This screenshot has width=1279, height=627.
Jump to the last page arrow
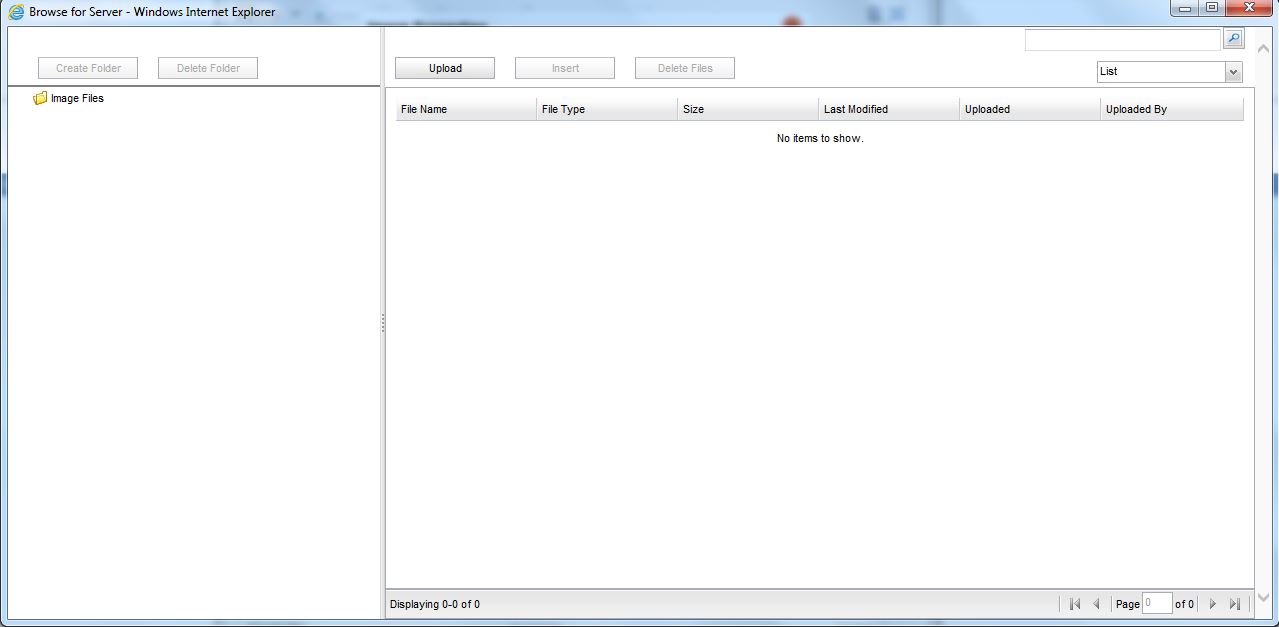coord(1235,604)
